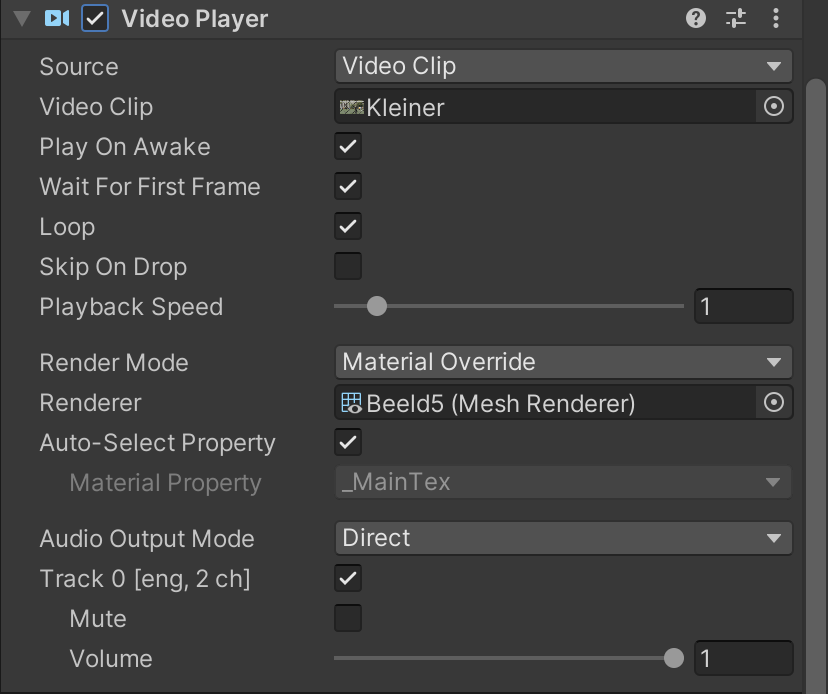Enable Skip On Drop

coord(348,267)
